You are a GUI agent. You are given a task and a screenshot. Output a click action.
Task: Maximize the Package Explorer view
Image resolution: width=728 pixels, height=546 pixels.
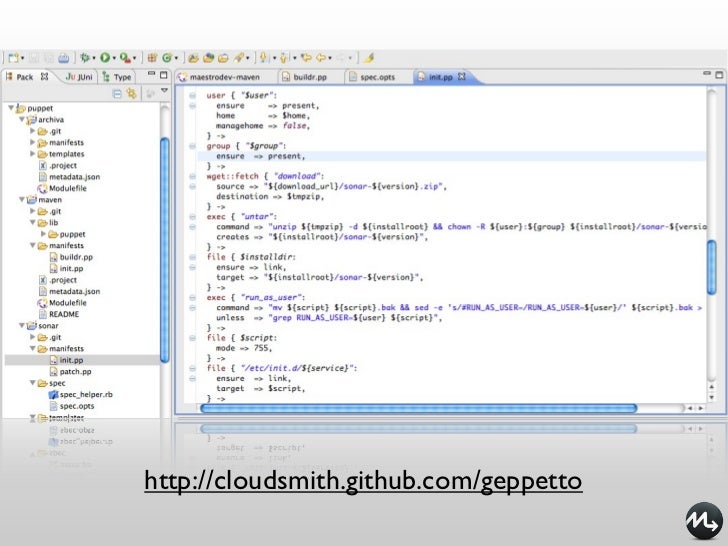[x=163, y=75]
